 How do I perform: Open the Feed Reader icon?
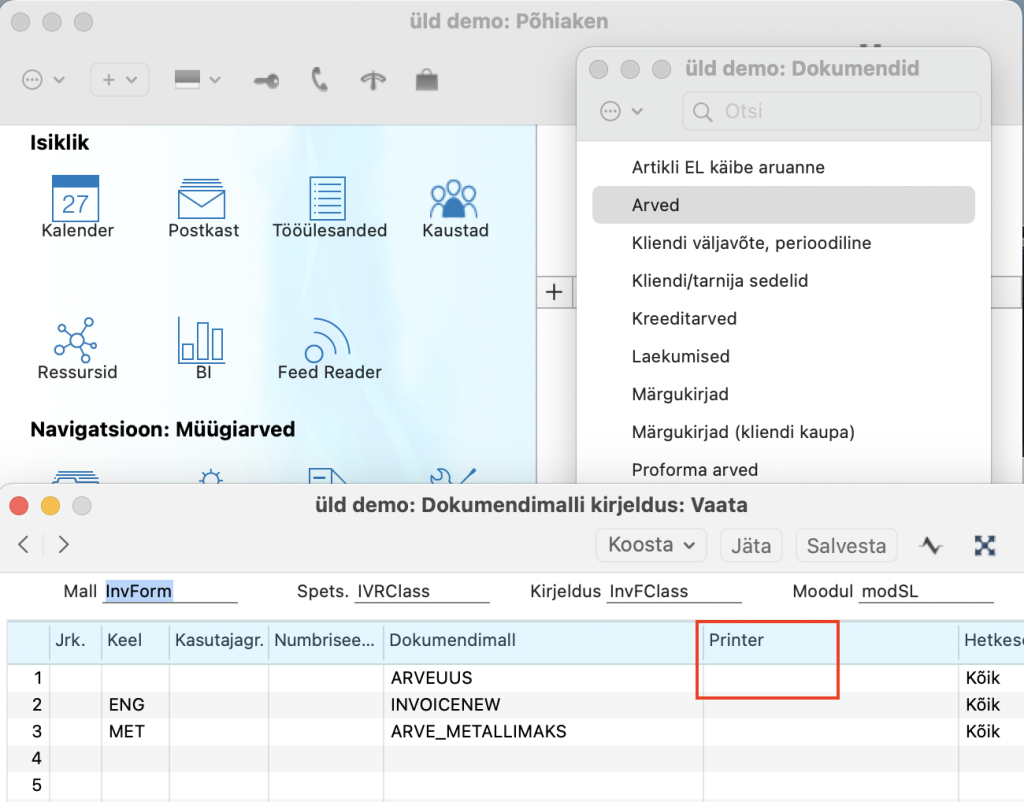[329, 341]
